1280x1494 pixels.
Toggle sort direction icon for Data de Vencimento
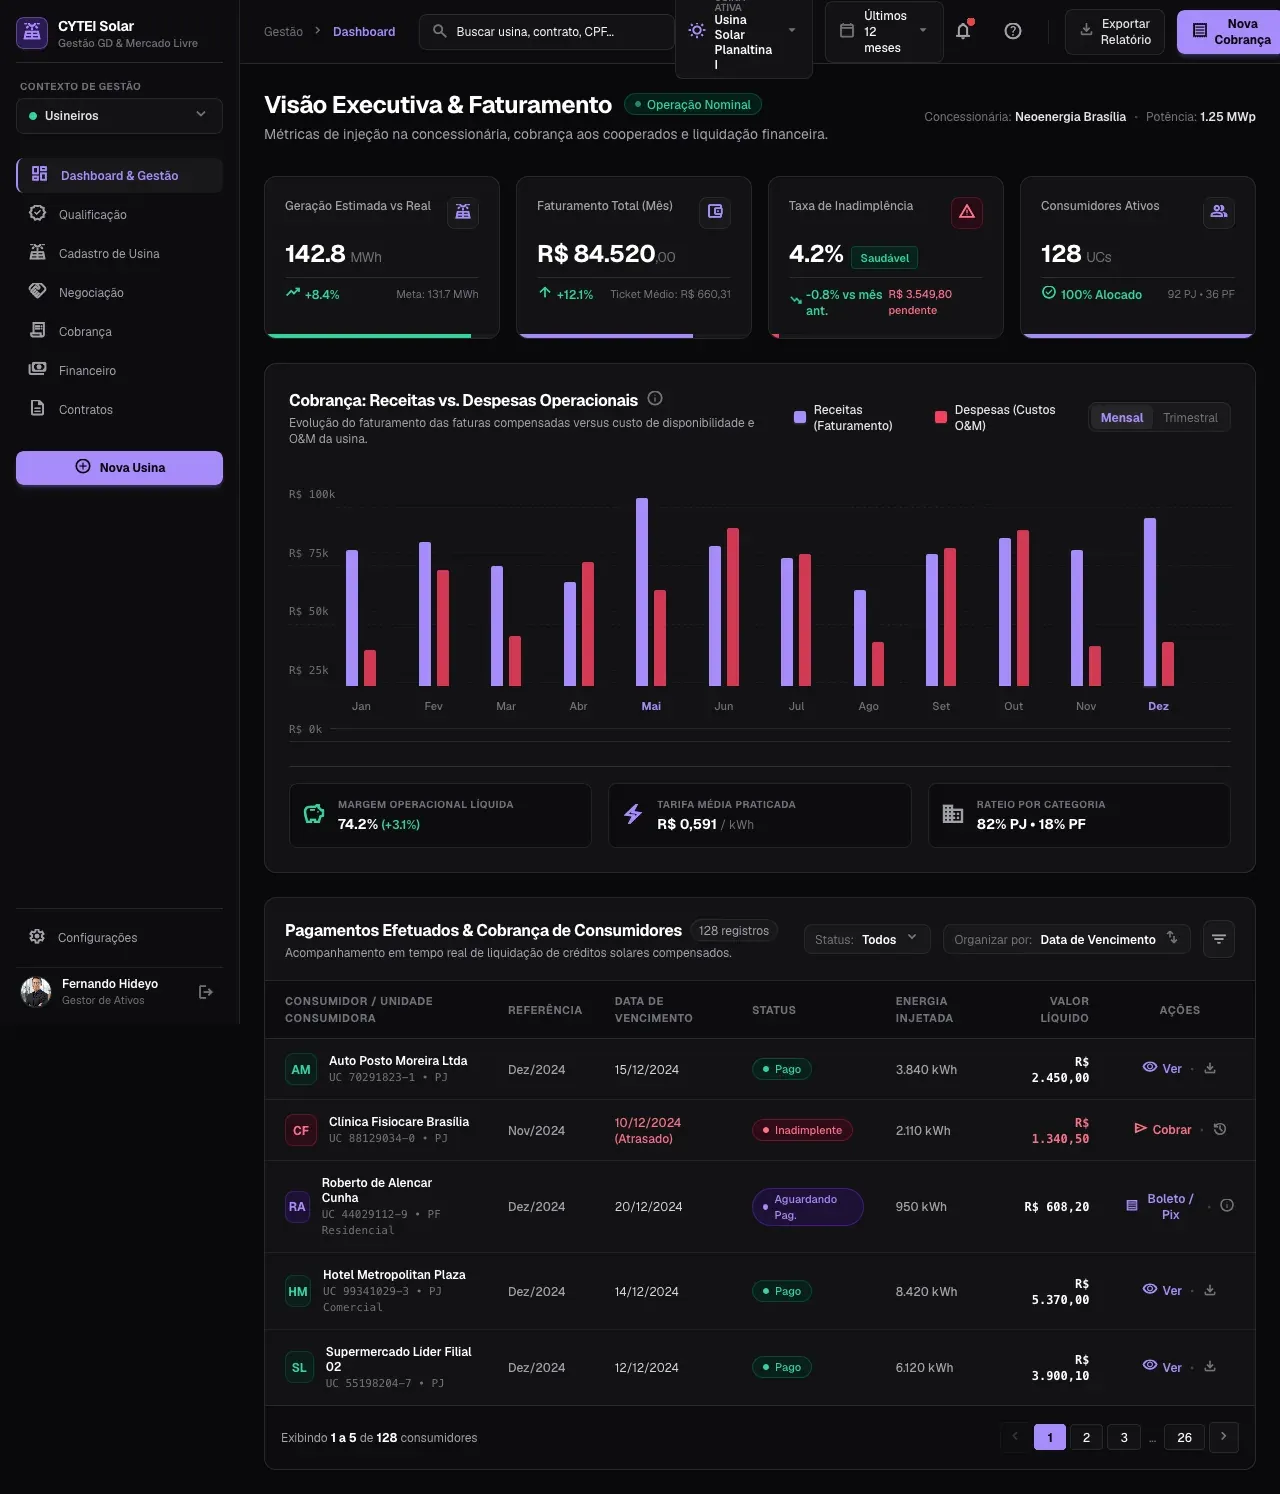pyautogui.click(x=1172, y=938)
